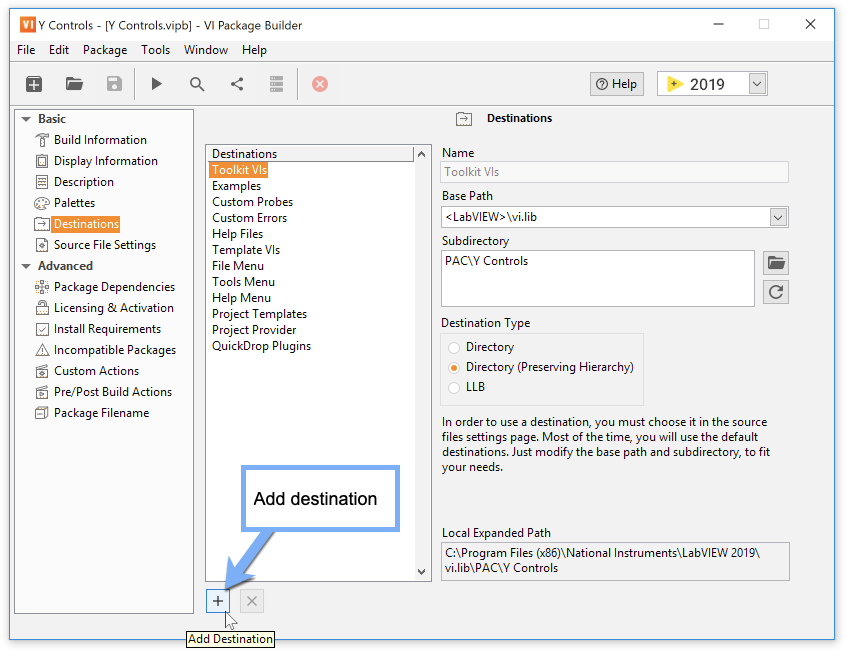Click the Share toolbar icon
The image size is (846, 651).
[x=237, y=84]
